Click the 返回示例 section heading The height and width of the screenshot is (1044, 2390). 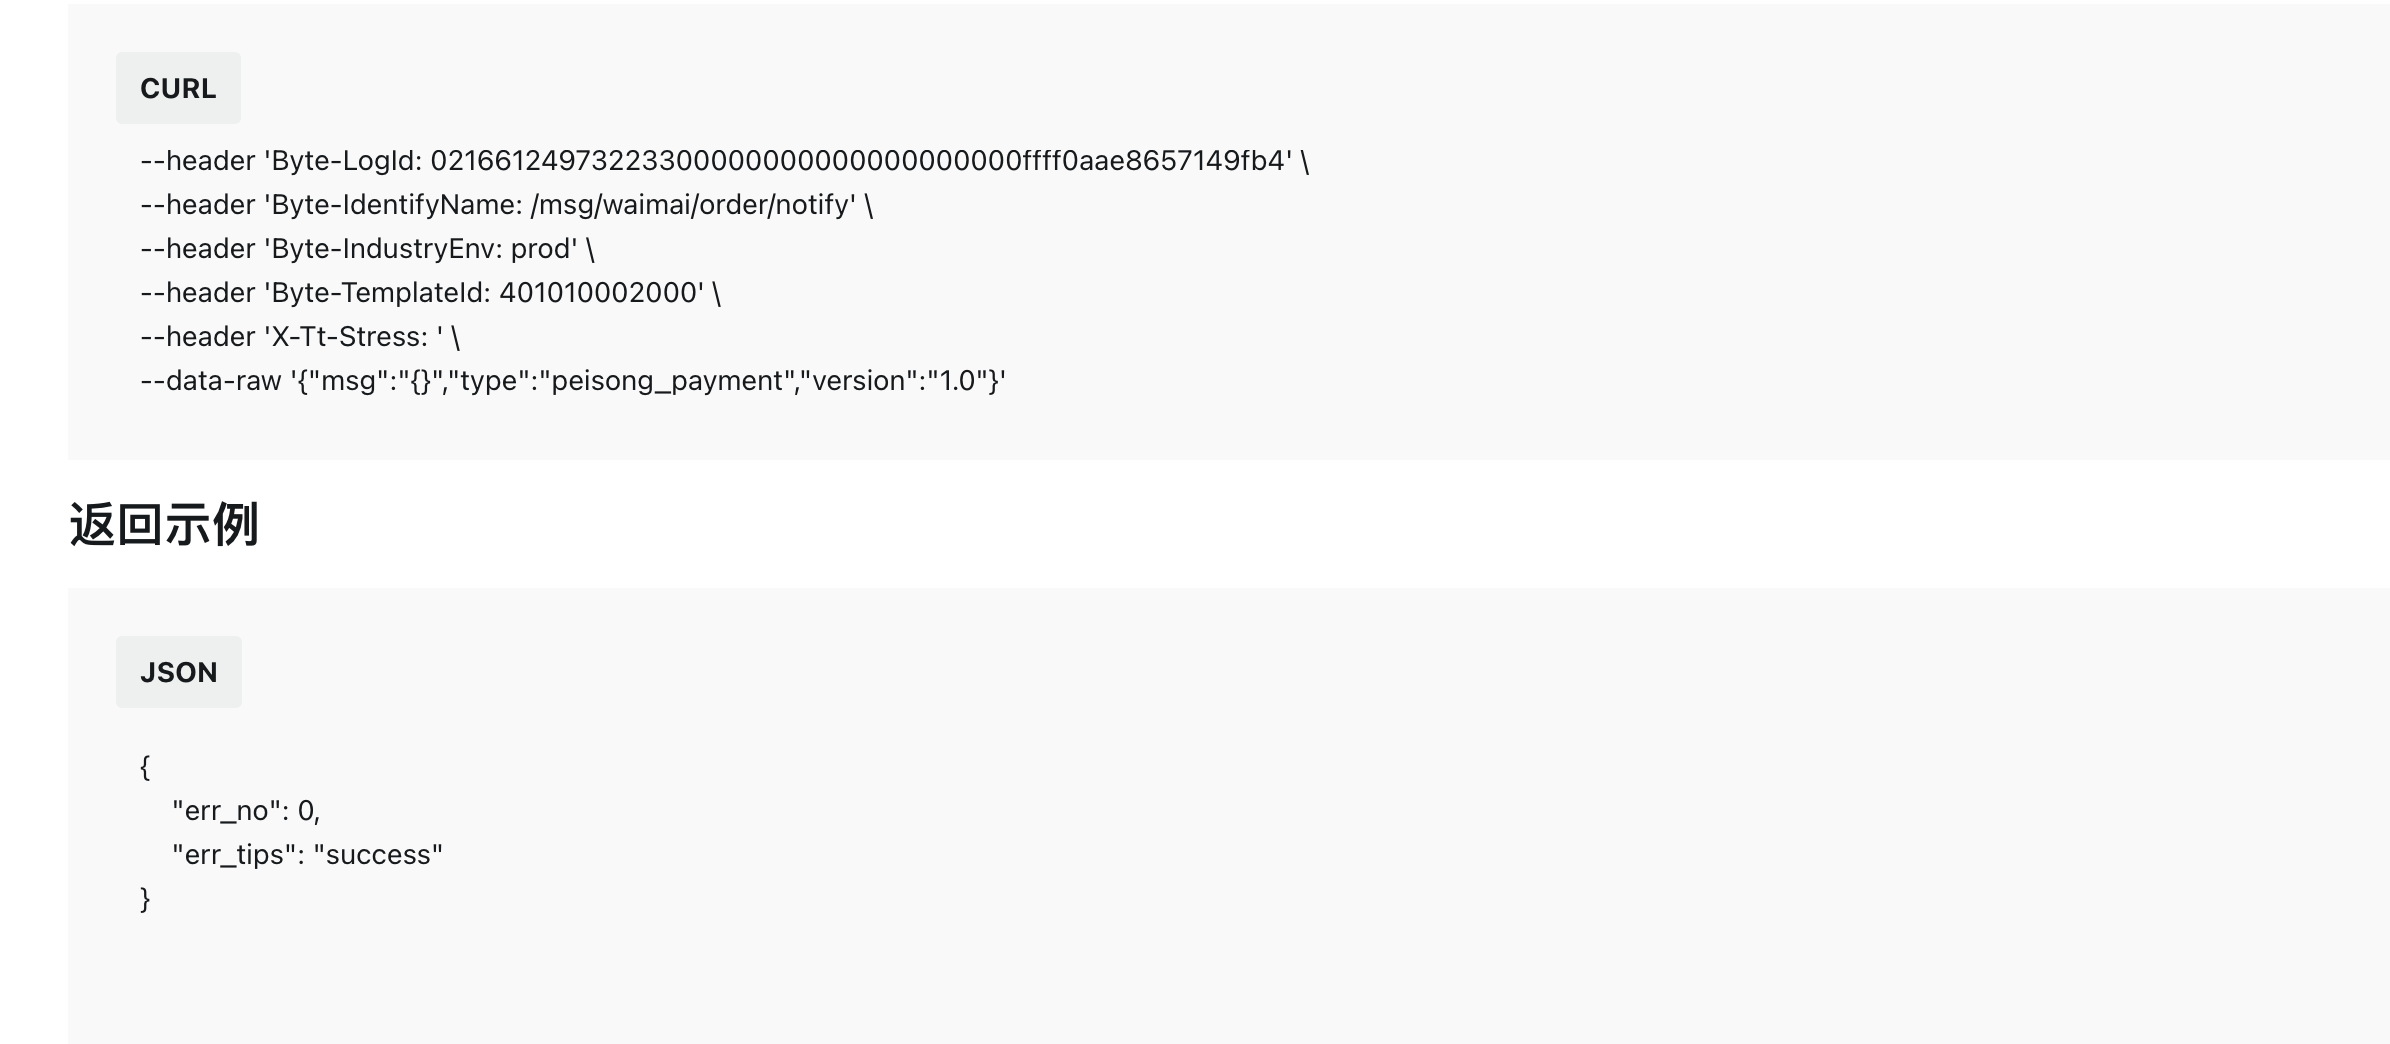pos(164,524)
